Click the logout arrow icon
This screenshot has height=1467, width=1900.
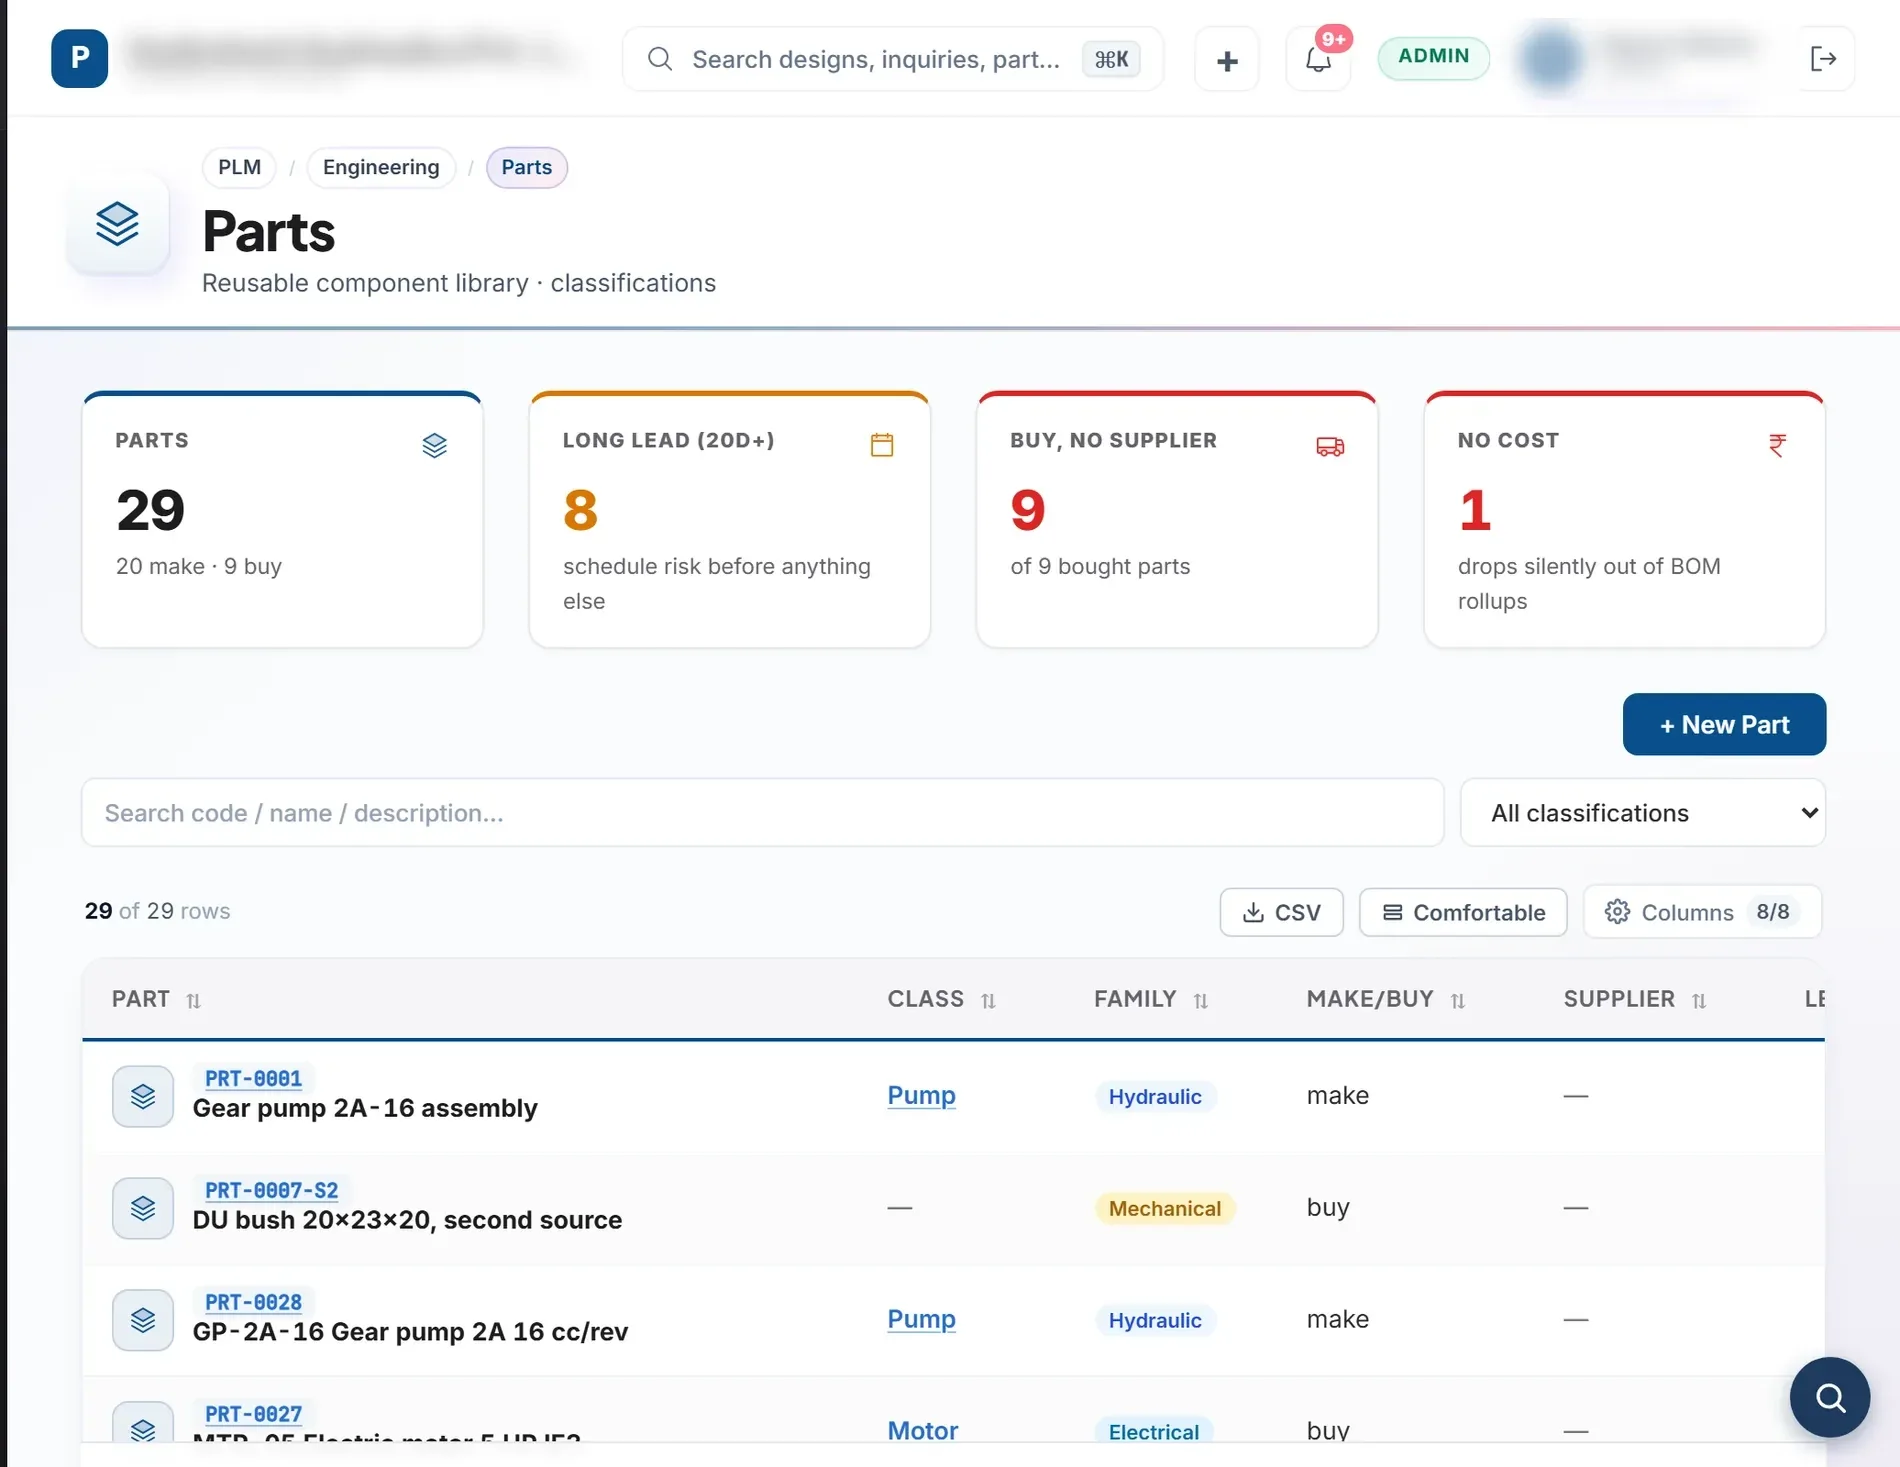1823,59
